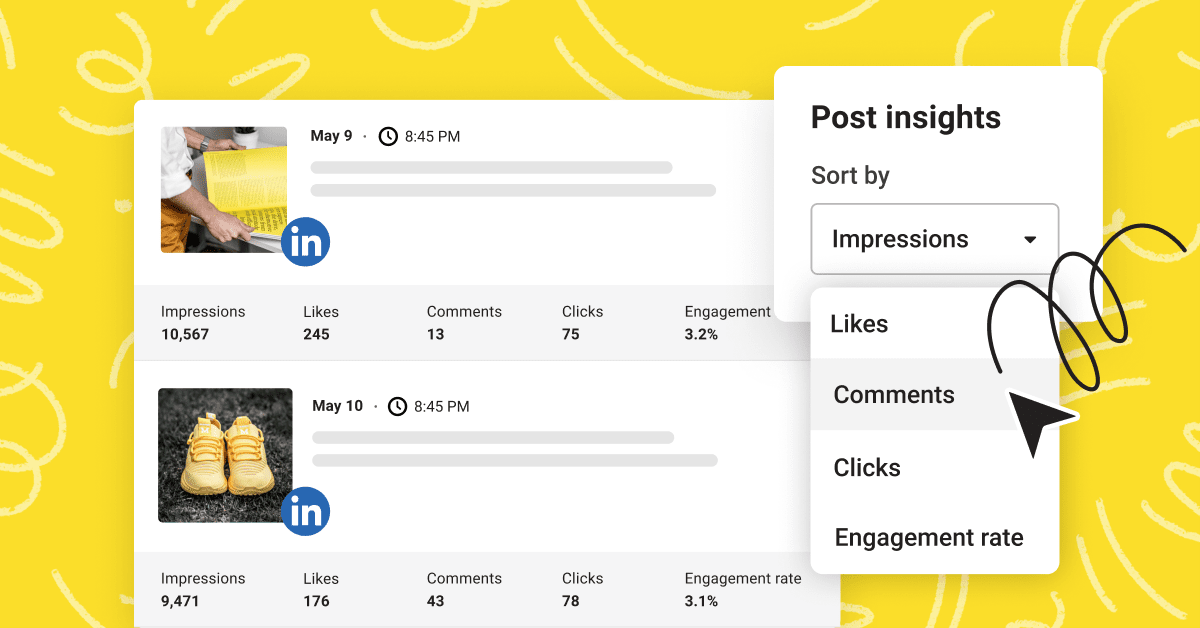Click the clock icon beside May 10
1200x628 pixels.
click(397, 406)
